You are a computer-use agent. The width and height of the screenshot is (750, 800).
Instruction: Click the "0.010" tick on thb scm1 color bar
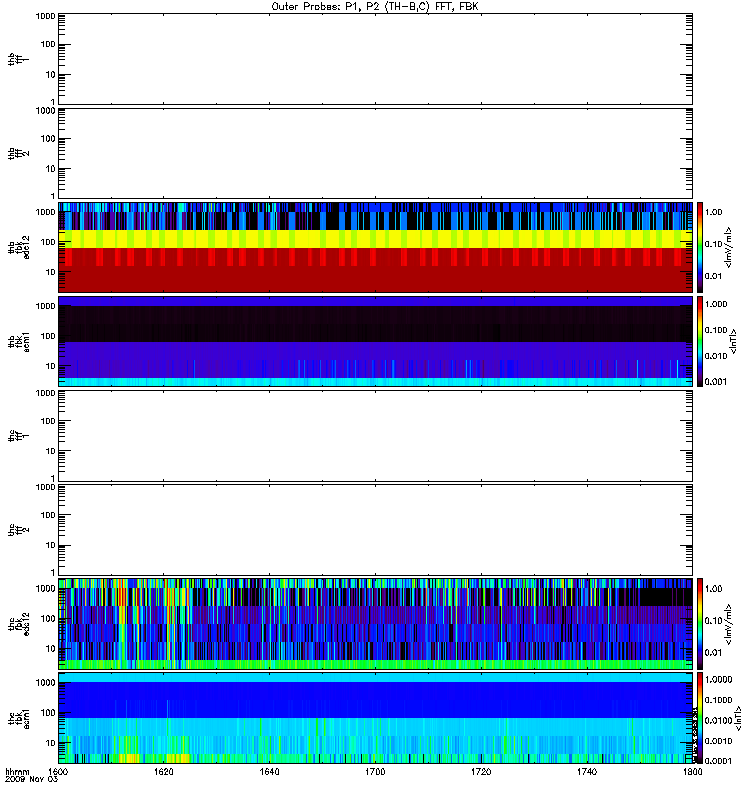(716, 356)
